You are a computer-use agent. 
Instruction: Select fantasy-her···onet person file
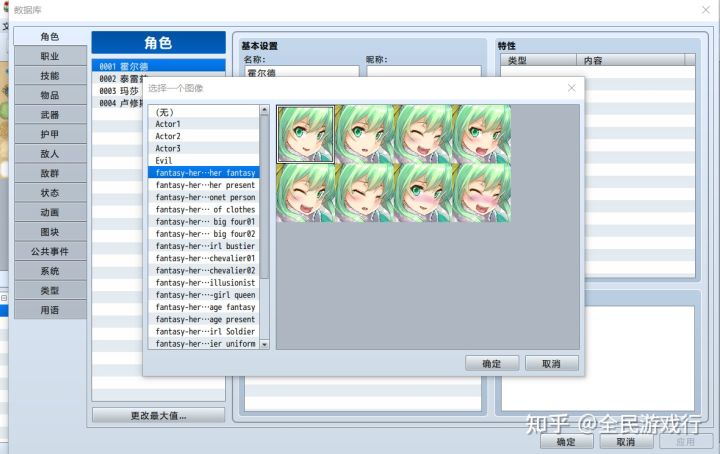coord(204,197)
